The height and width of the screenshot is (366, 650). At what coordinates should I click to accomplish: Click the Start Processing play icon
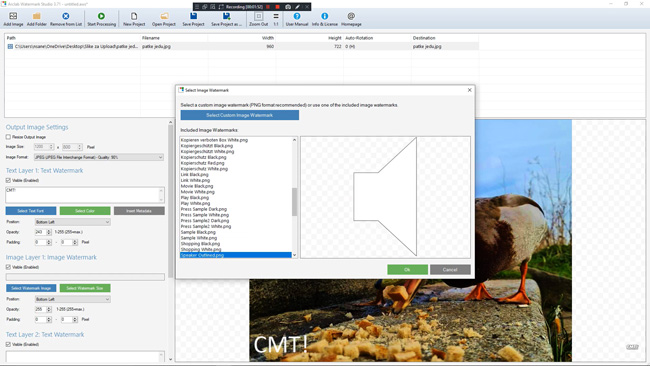[x=101, y=16]
